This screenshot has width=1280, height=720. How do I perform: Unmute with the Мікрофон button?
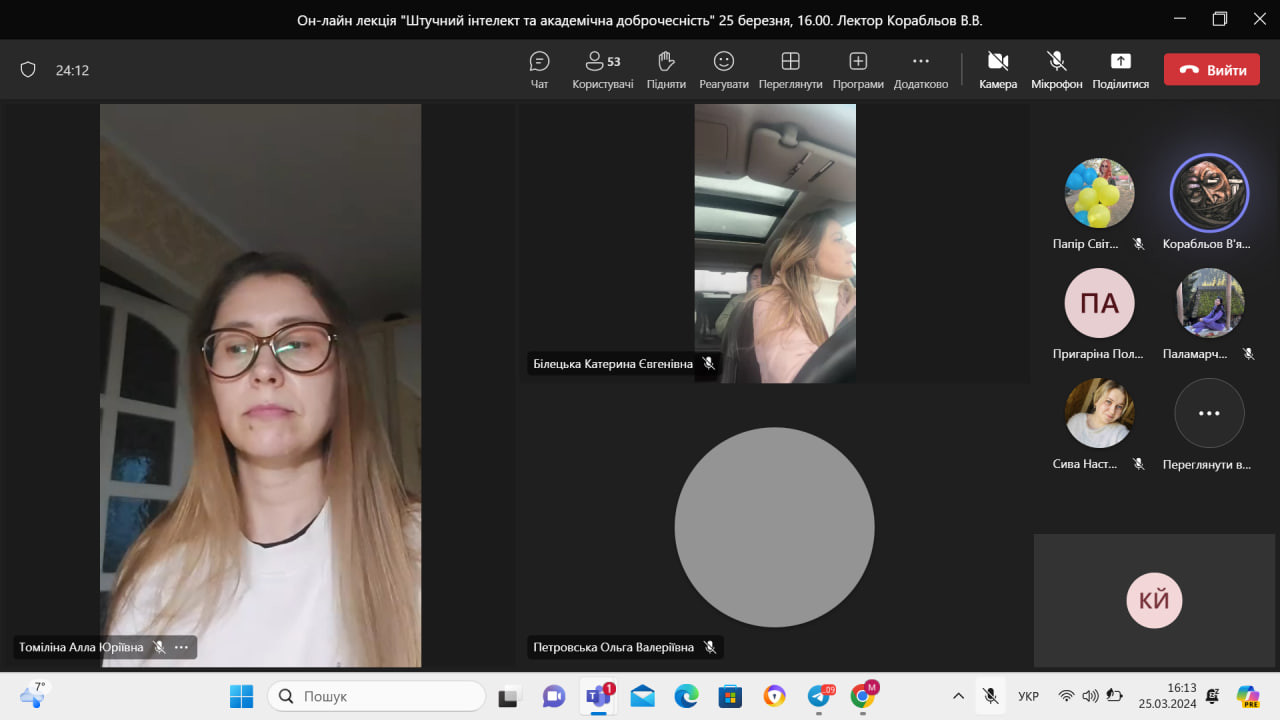[1057, 70]
